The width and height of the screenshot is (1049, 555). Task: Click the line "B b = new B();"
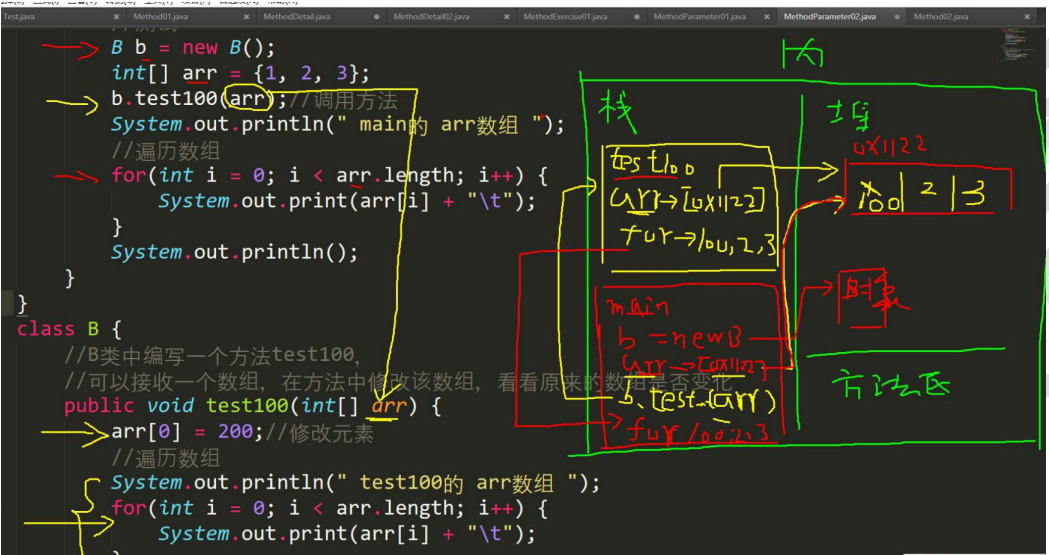[193, 47]
